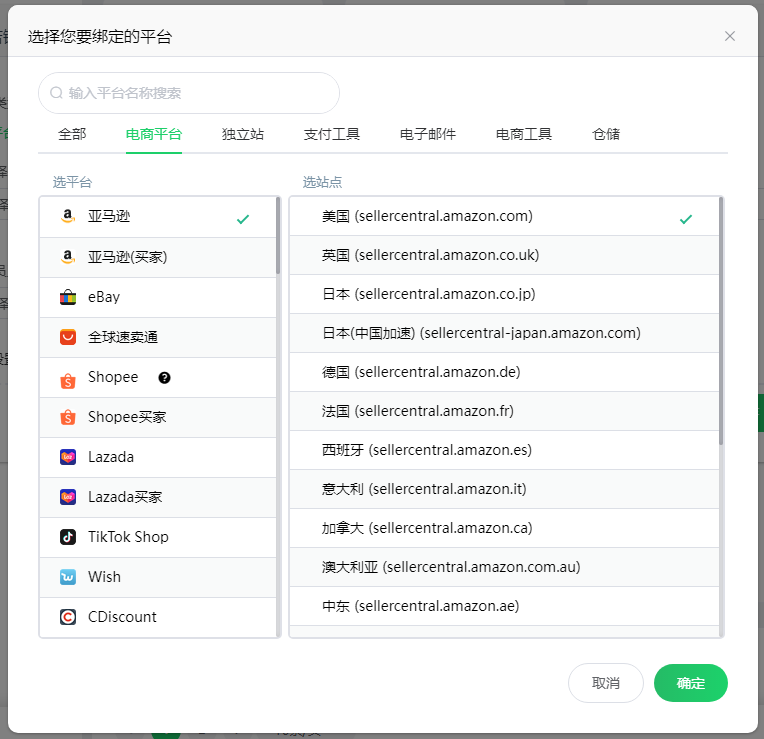Screen dimensions: 764x739
Task: Select site 美国 (sellercentral.amazon.com)
Action: (x=504, y=216)
